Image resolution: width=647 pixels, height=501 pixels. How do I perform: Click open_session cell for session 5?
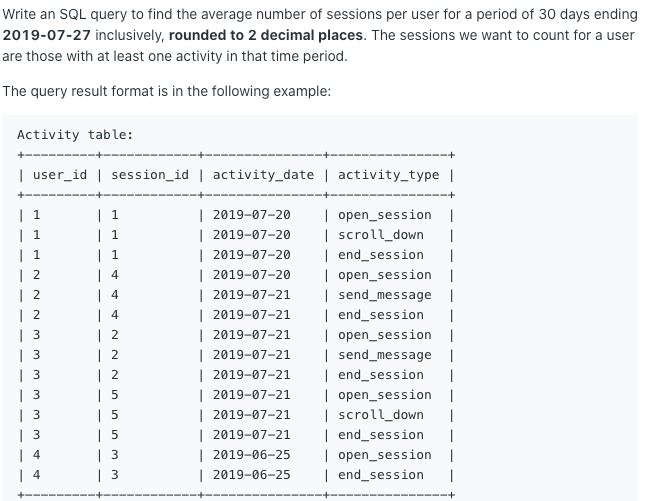[385, 395]
